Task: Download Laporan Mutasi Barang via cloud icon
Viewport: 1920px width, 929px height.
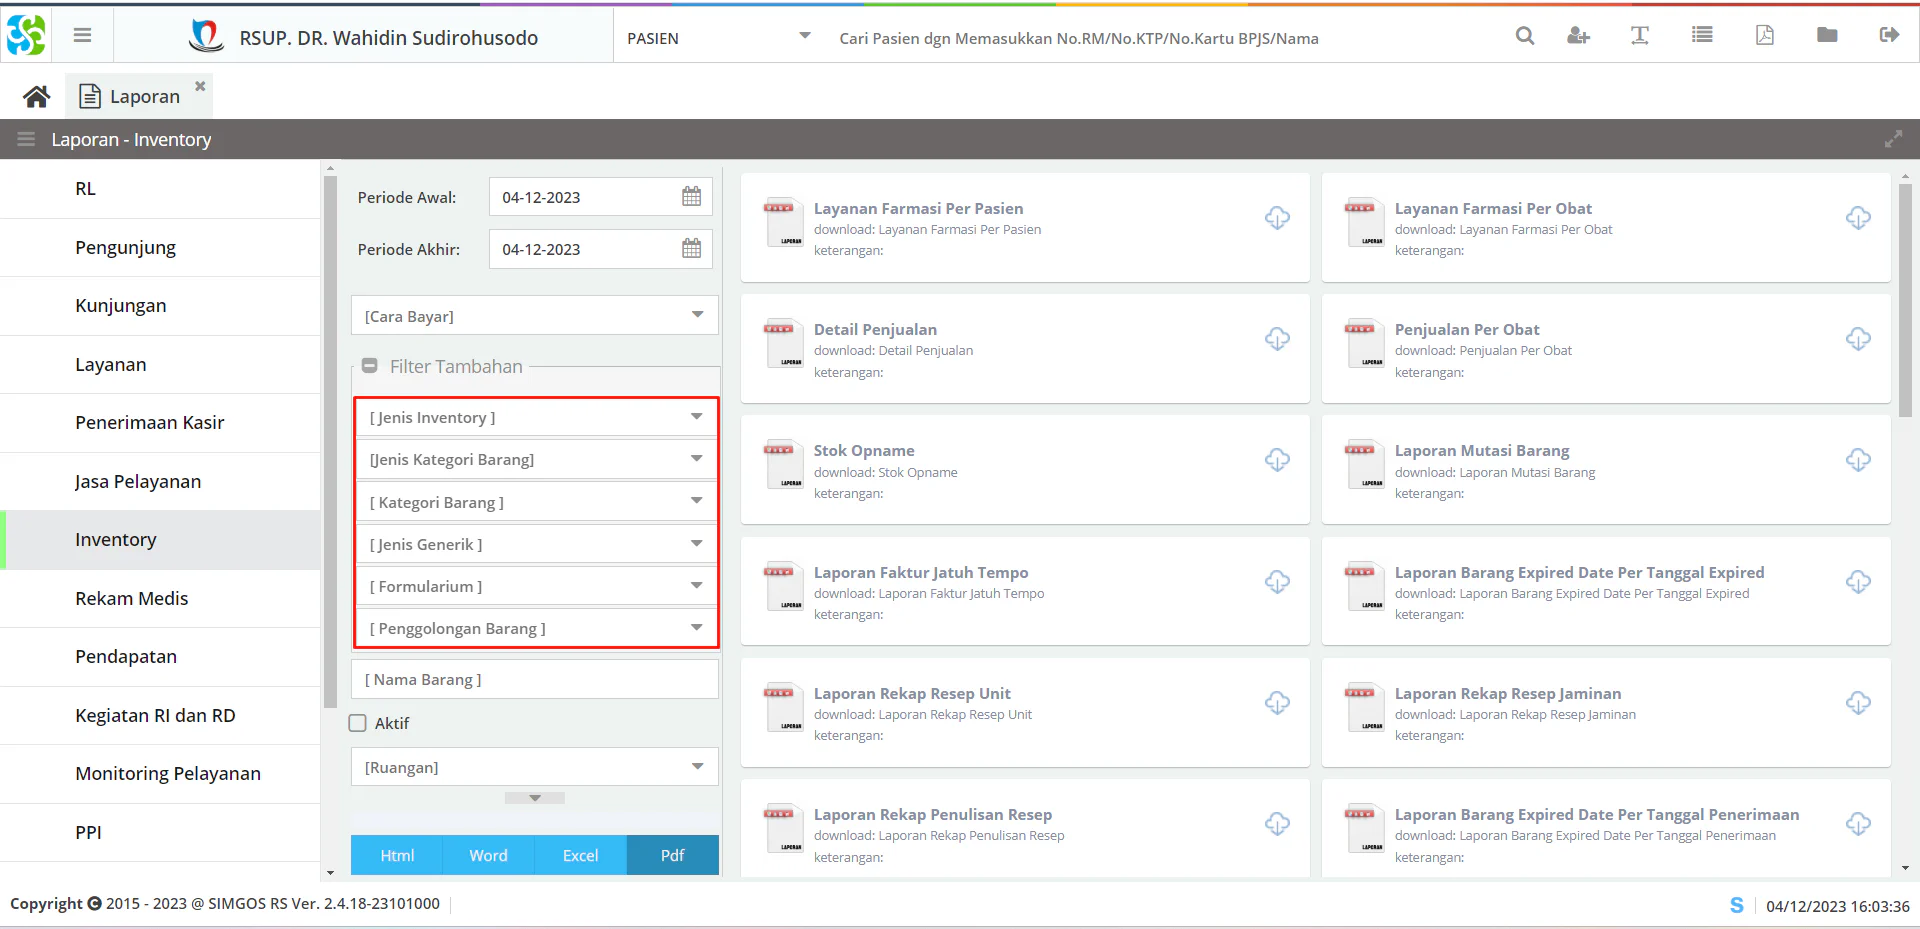Action: (1858, 460)
